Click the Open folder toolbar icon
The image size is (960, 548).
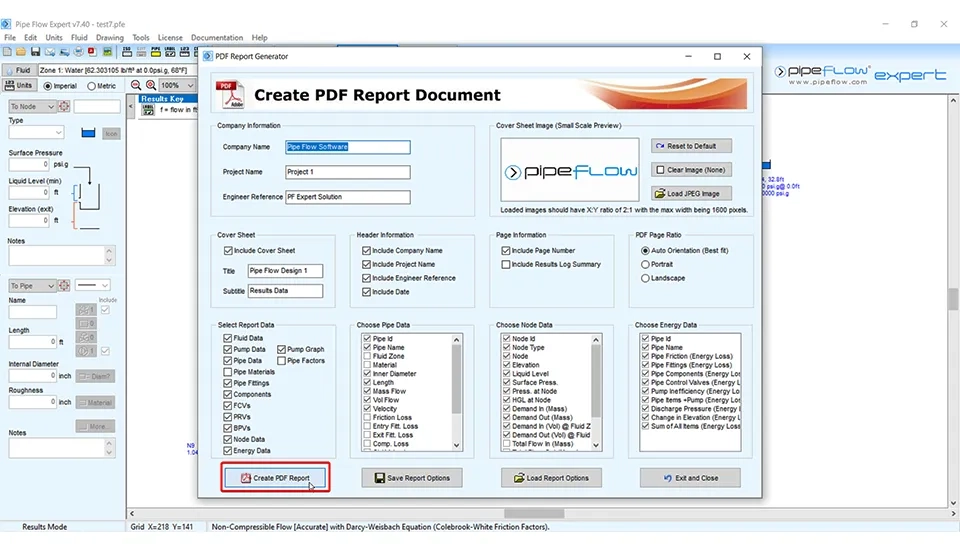[x=21, y=52]
